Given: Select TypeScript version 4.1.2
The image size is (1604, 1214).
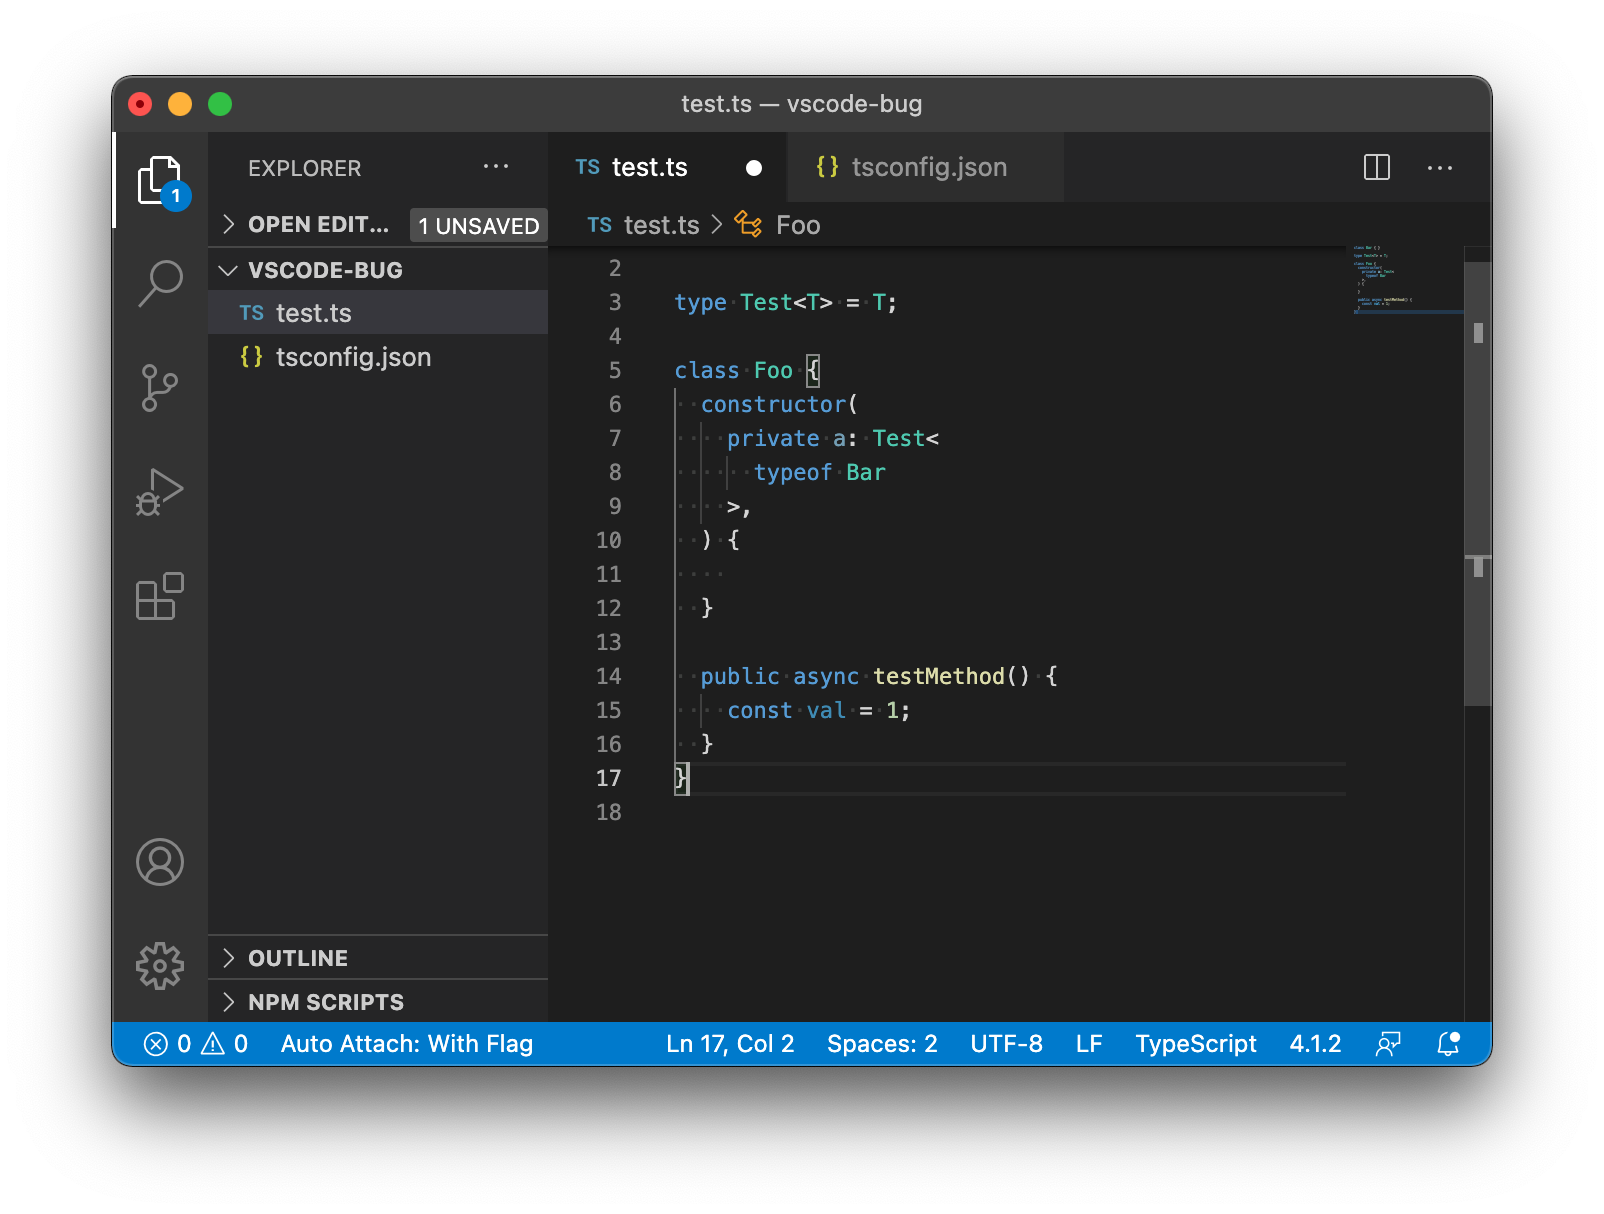Looking at the screenshot, I should pyautogui.click(x=1315, y=1044).
